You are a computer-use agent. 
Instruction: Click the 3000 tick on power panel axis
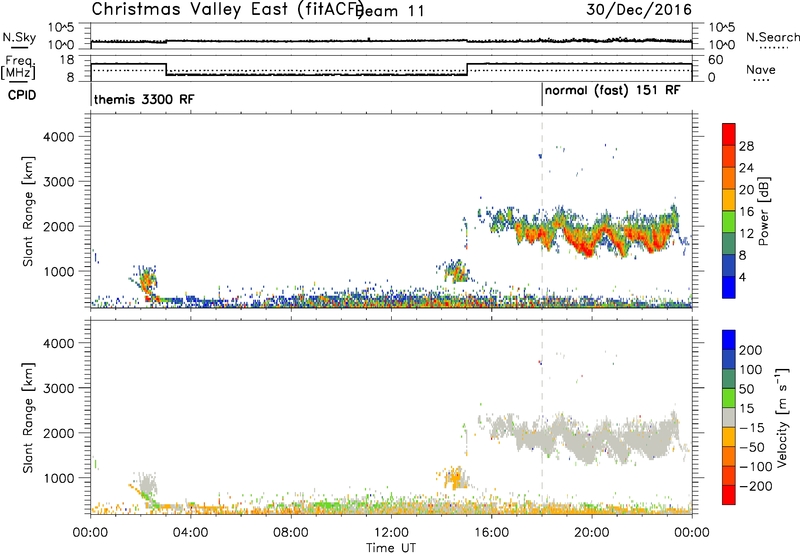tap(58, 182)
